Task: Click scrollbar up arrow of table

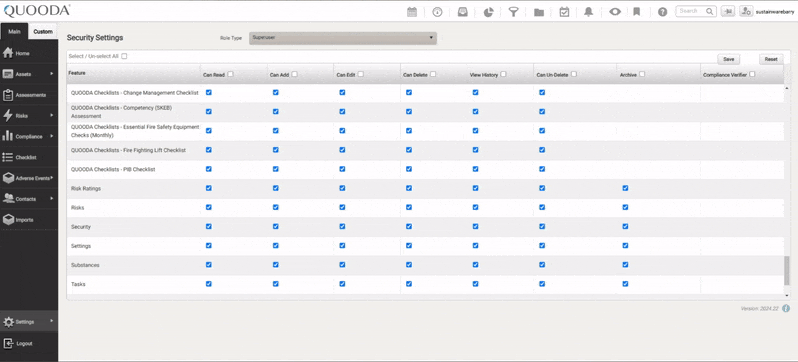Action: [787, 89]
